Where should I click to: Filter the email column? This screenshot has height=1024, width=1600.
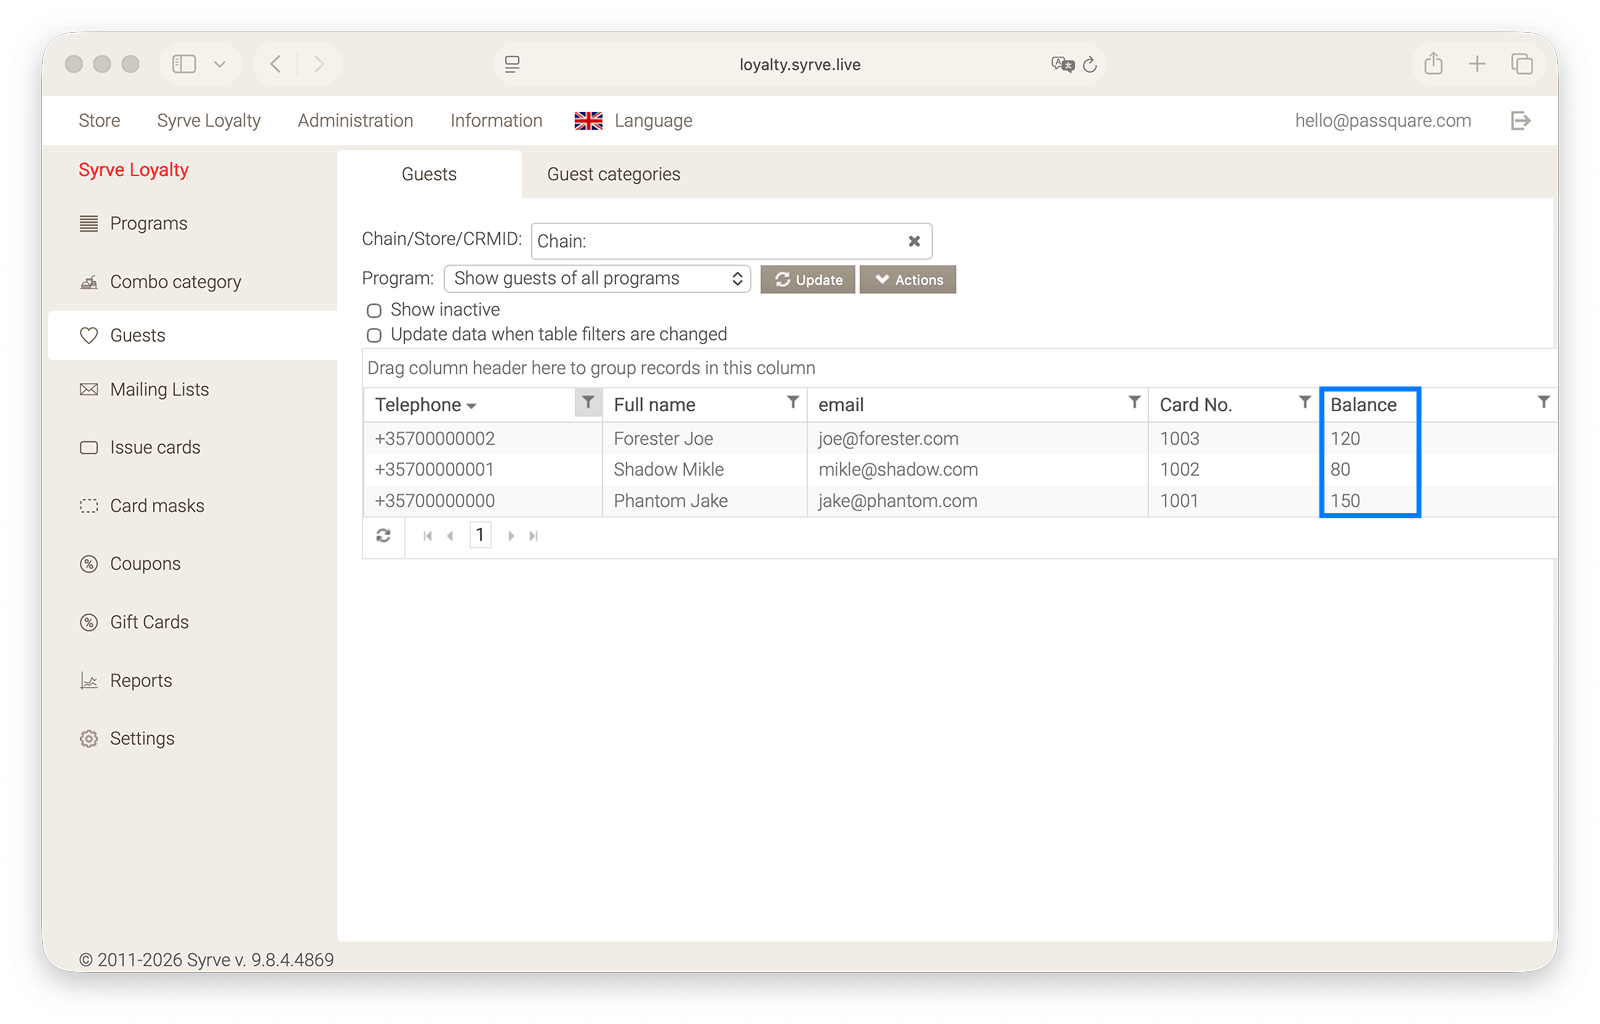[x=1134, y=402]
